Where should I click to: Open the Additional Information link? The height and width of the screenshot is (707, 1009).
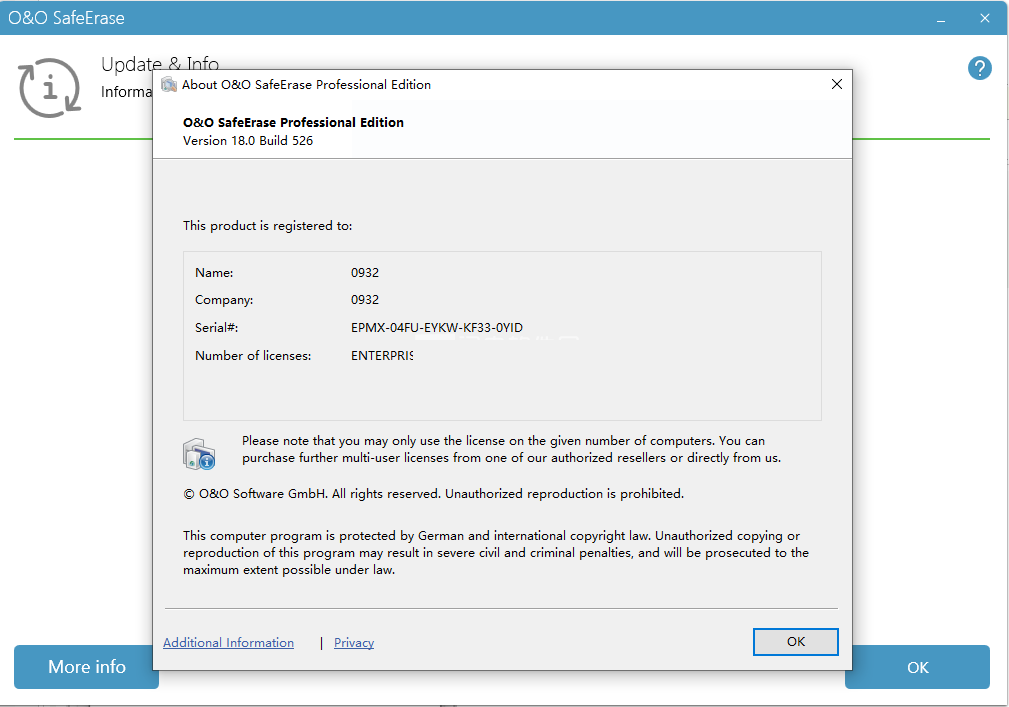coord(228,643)
